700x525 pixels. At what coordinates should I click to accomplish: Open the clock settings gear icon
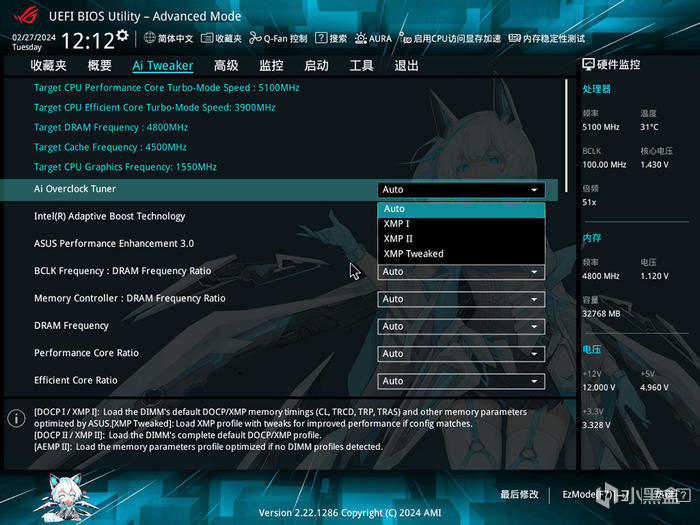pyautogui.click(x=122, y=35)
